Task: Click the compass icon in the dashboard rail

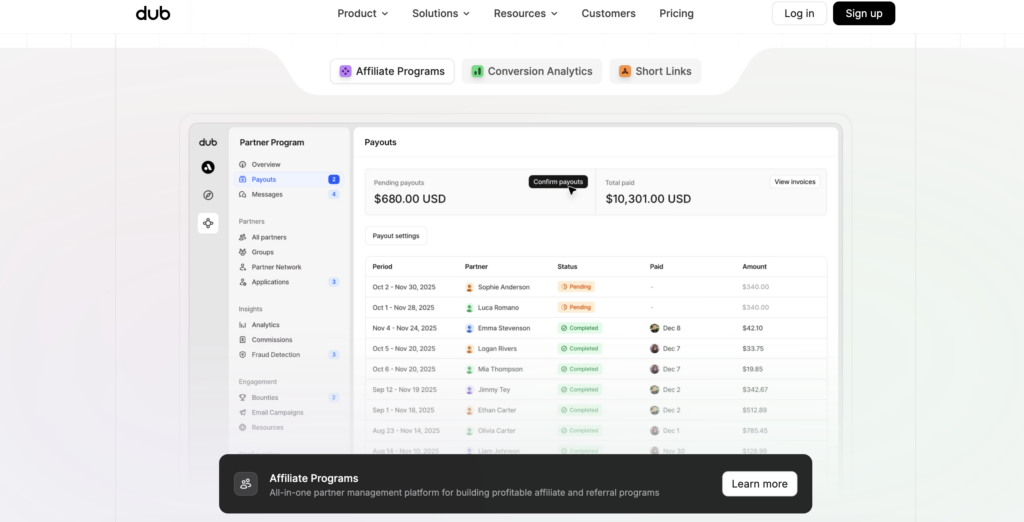Action: tap(208, 195)
